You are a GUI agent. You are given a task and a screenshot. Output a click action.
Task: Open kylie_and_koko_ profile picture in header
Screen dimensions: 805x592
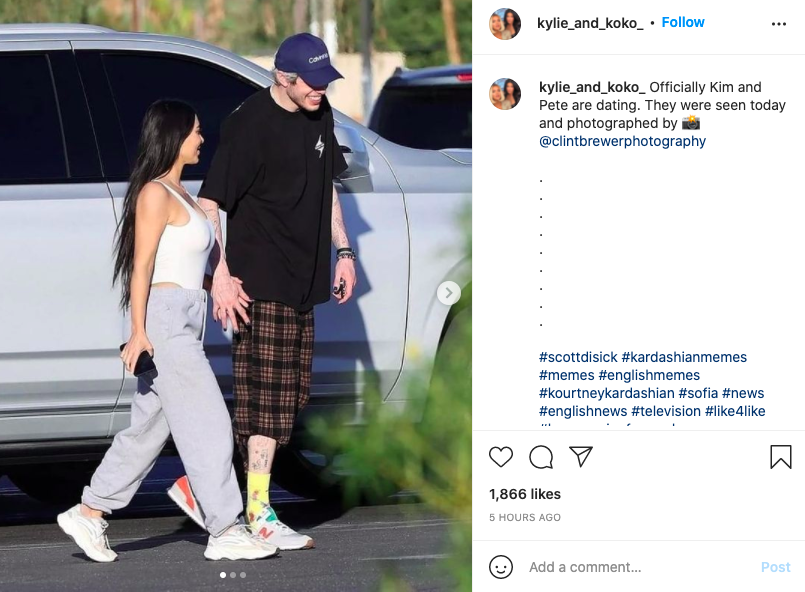click(x=505, y=24)
